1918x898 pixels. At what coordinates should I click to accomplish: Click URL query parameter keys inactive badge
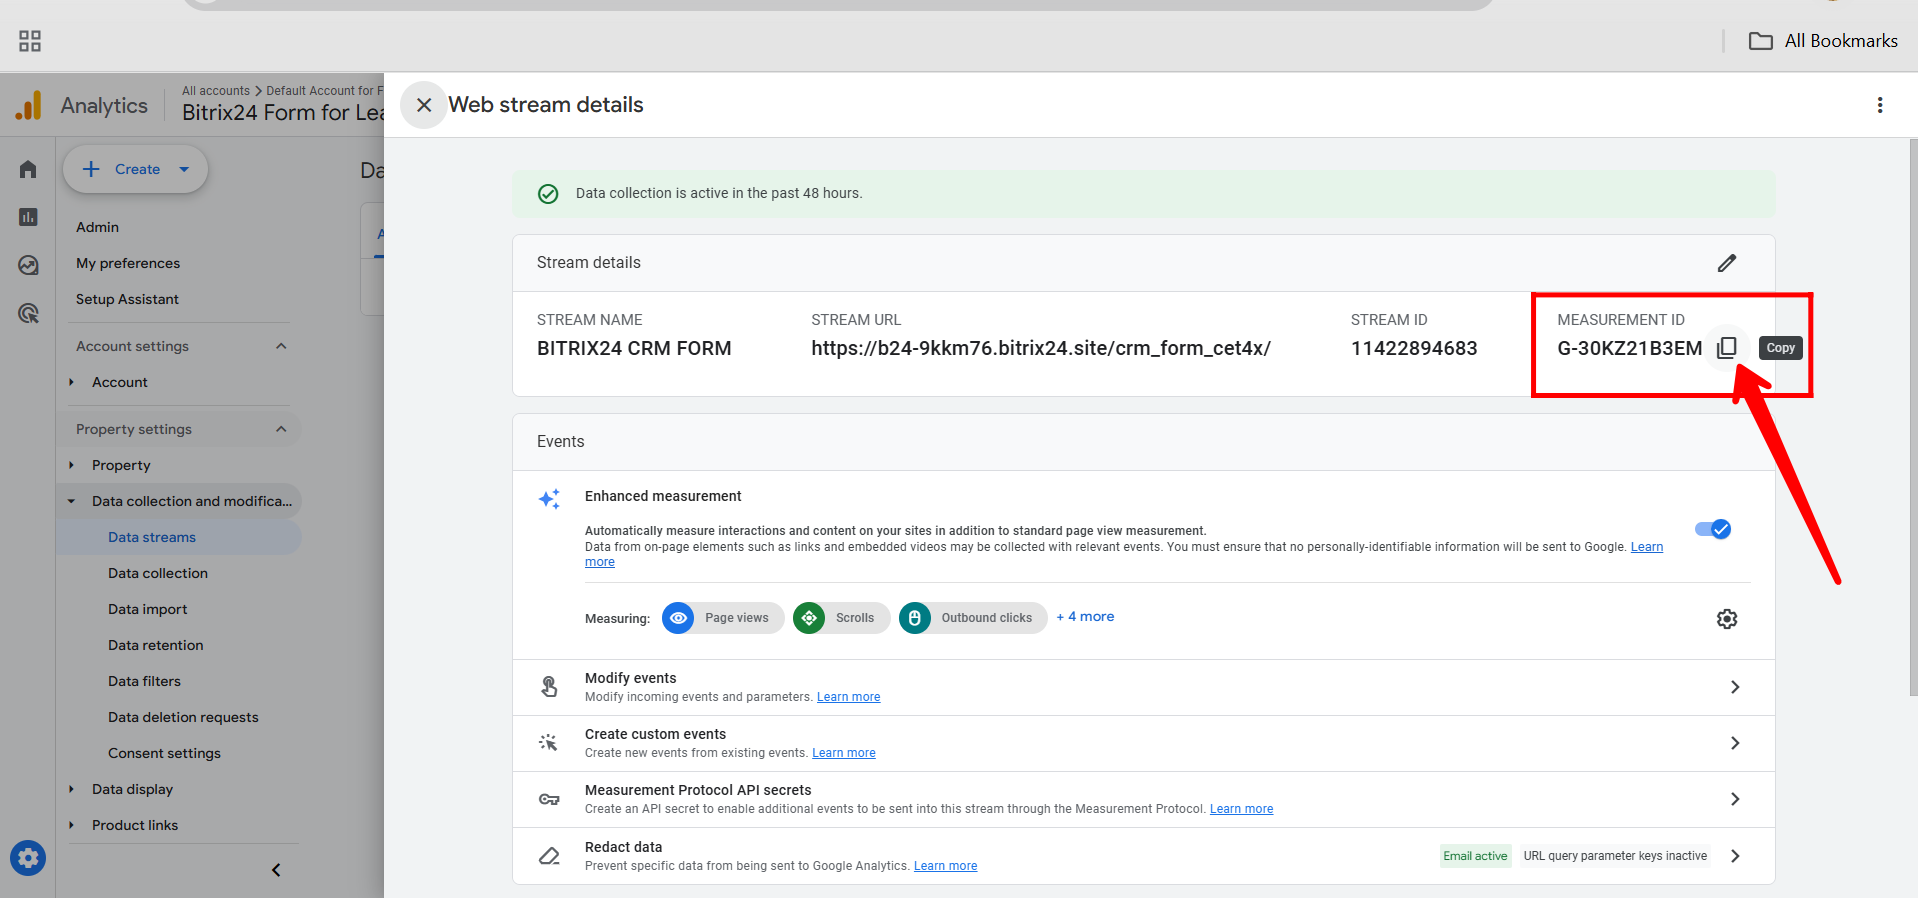point(1615,856)
